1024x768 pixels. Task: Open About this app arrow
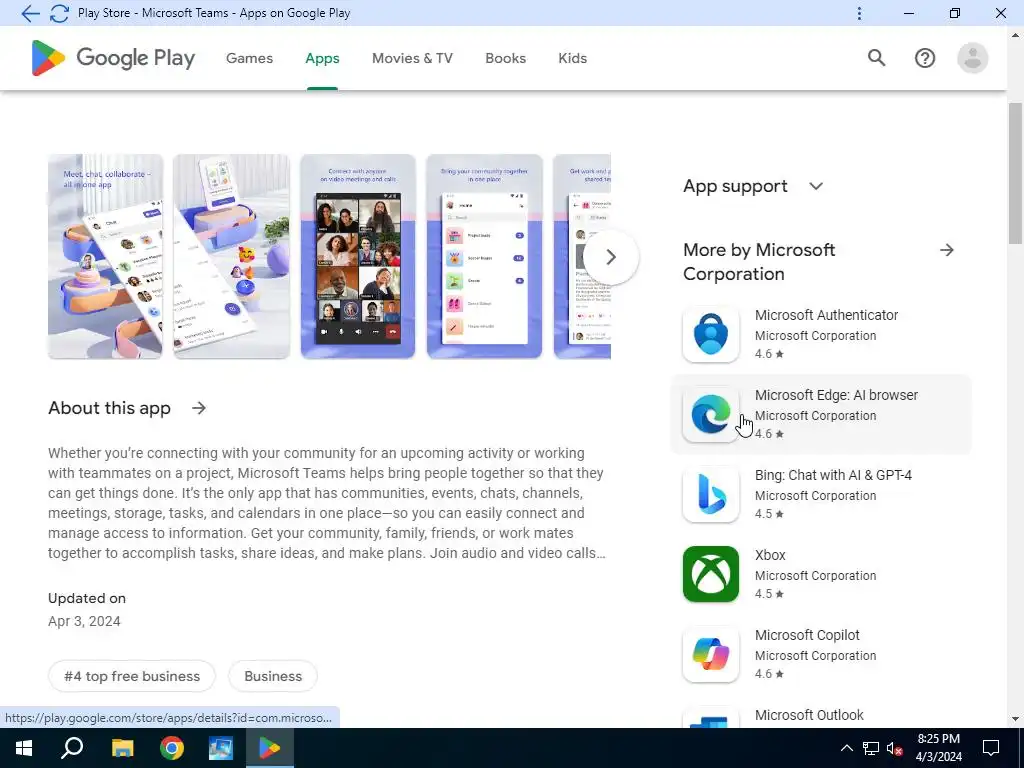click(199, 408)
